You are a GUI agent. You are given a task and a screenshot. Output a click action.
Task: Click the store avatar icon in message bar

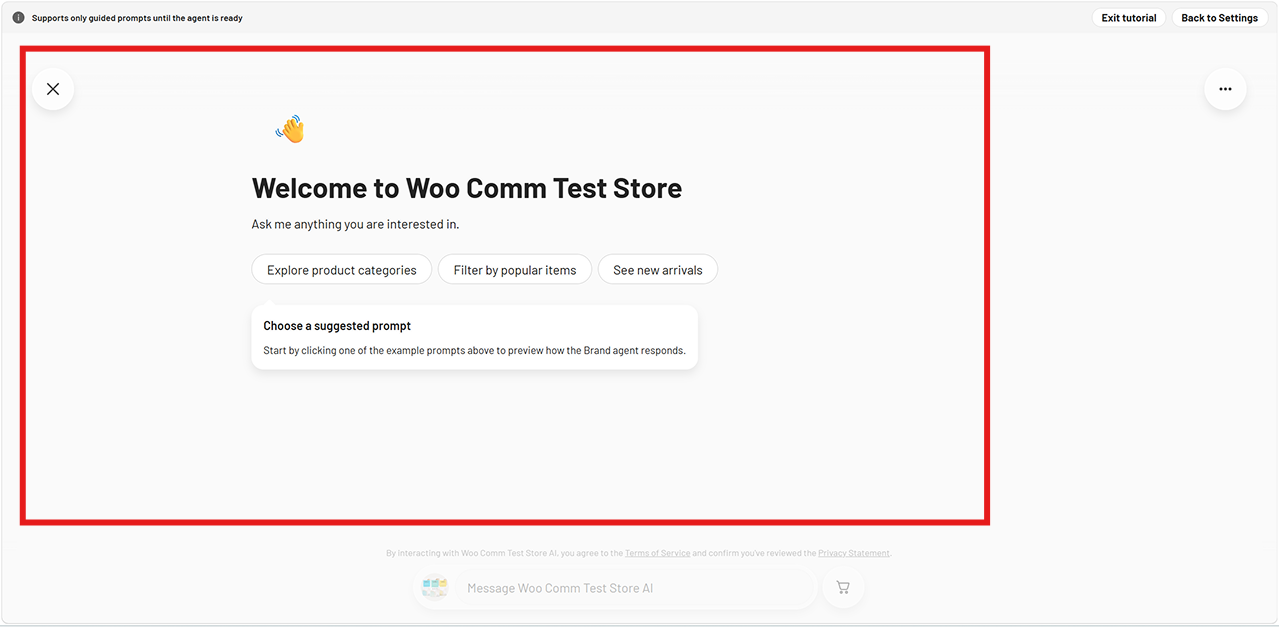pyautogui.click(x=435, y=588)
